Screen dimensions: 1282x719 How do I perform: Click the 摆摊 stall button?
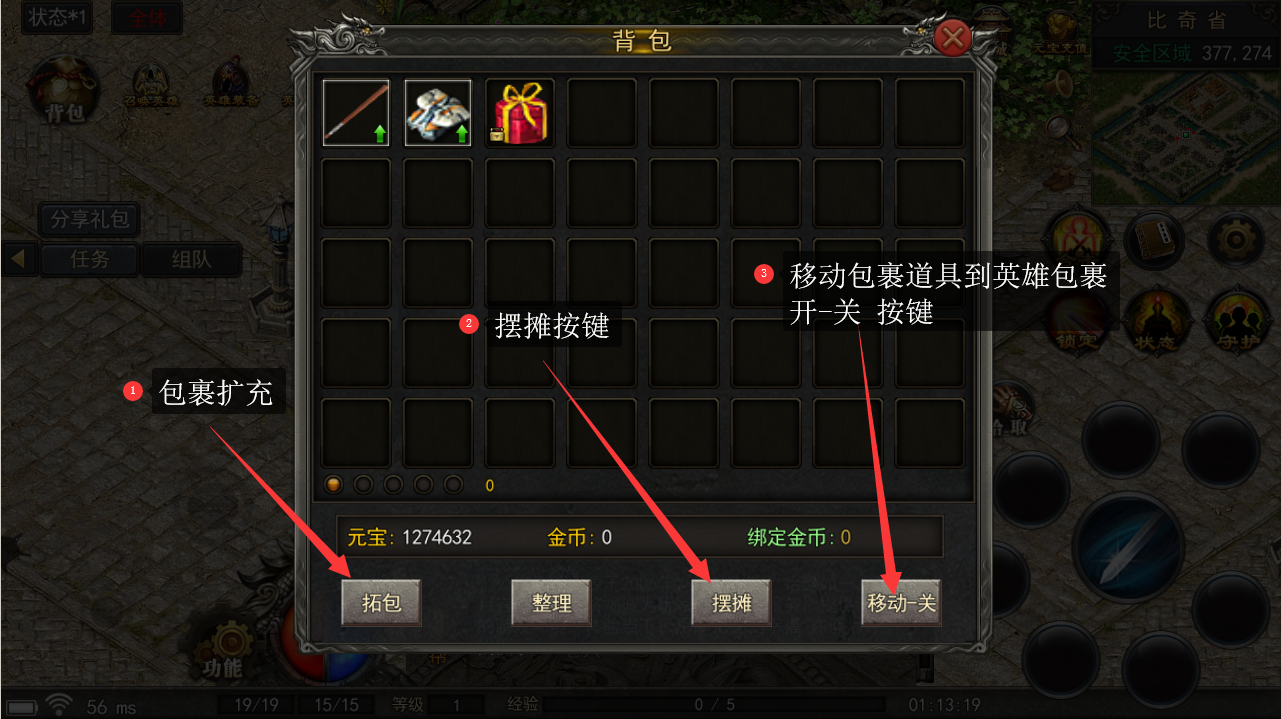(x=731, y=603)
